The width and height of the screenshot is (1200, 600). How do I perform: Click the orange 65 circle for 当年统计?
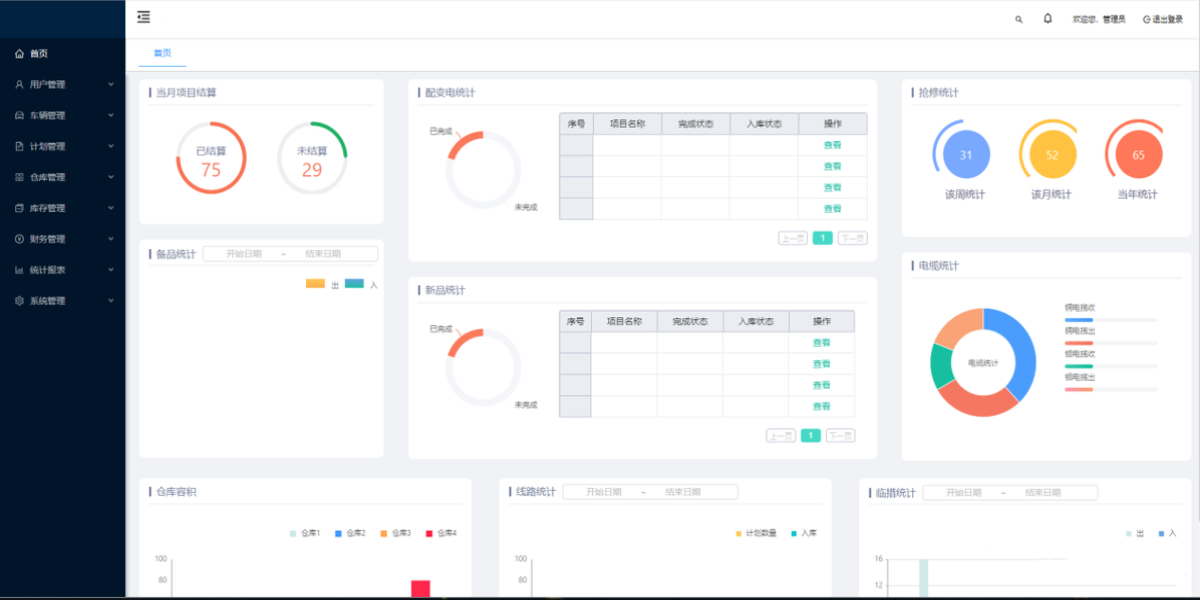pos(1138,155)
